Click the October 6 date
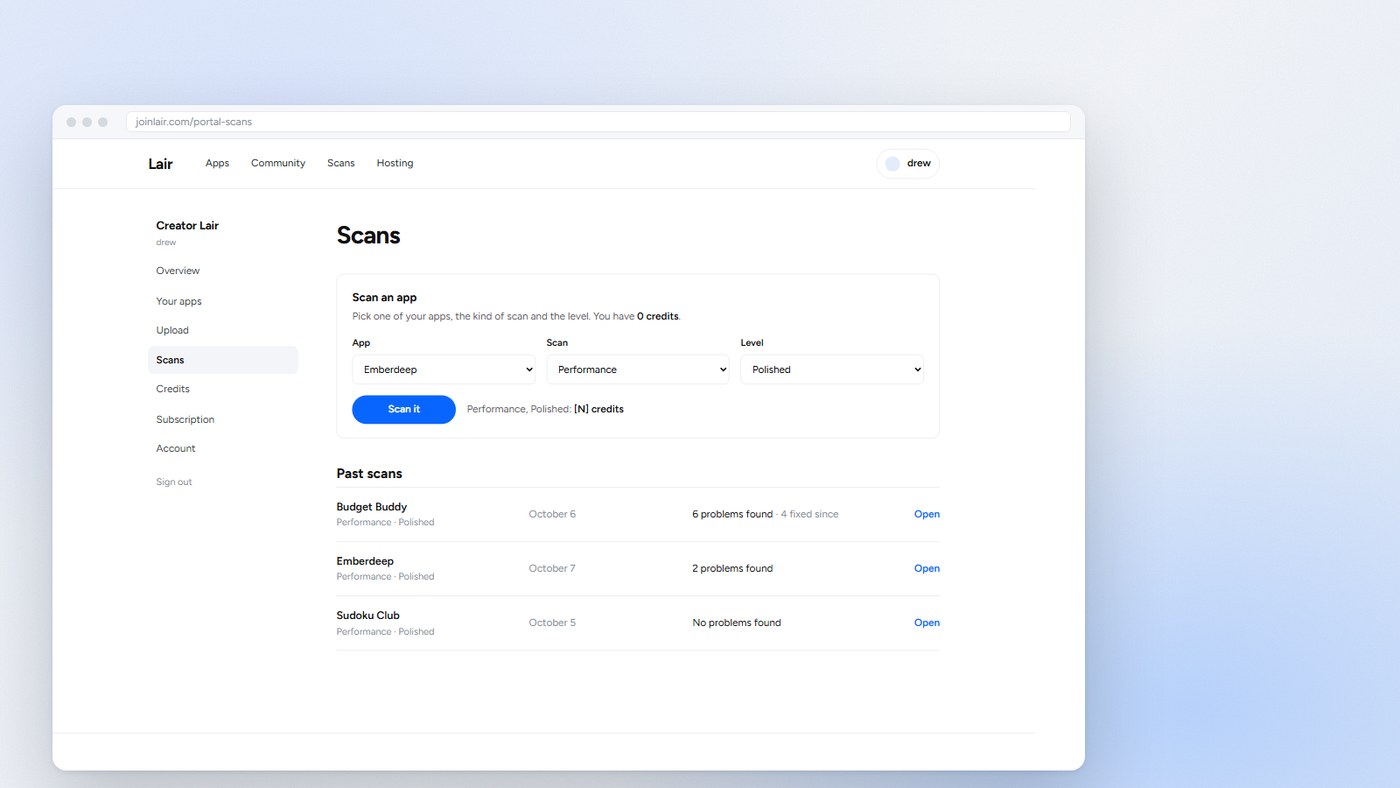The height and width of the screenshot is (788, 1400). [x=552, y=514]
